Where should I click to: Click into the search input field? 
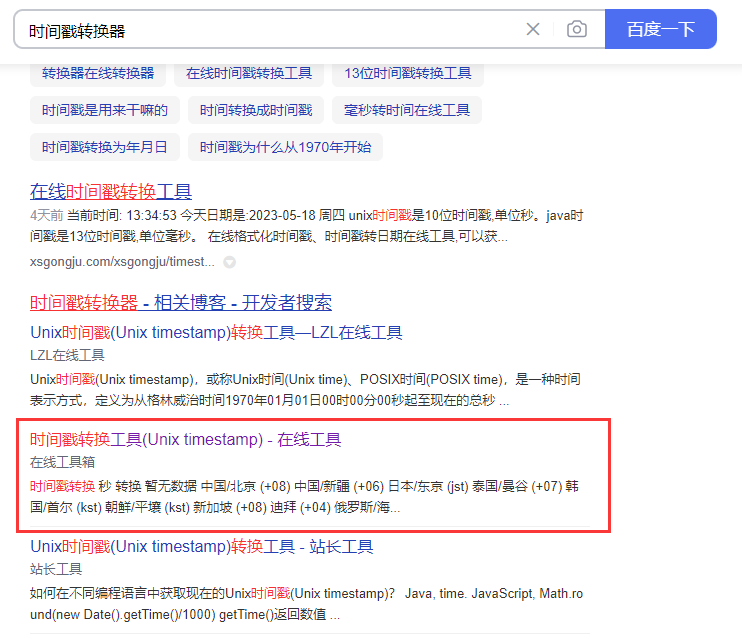pyautogui.click(x=270, y=30)
